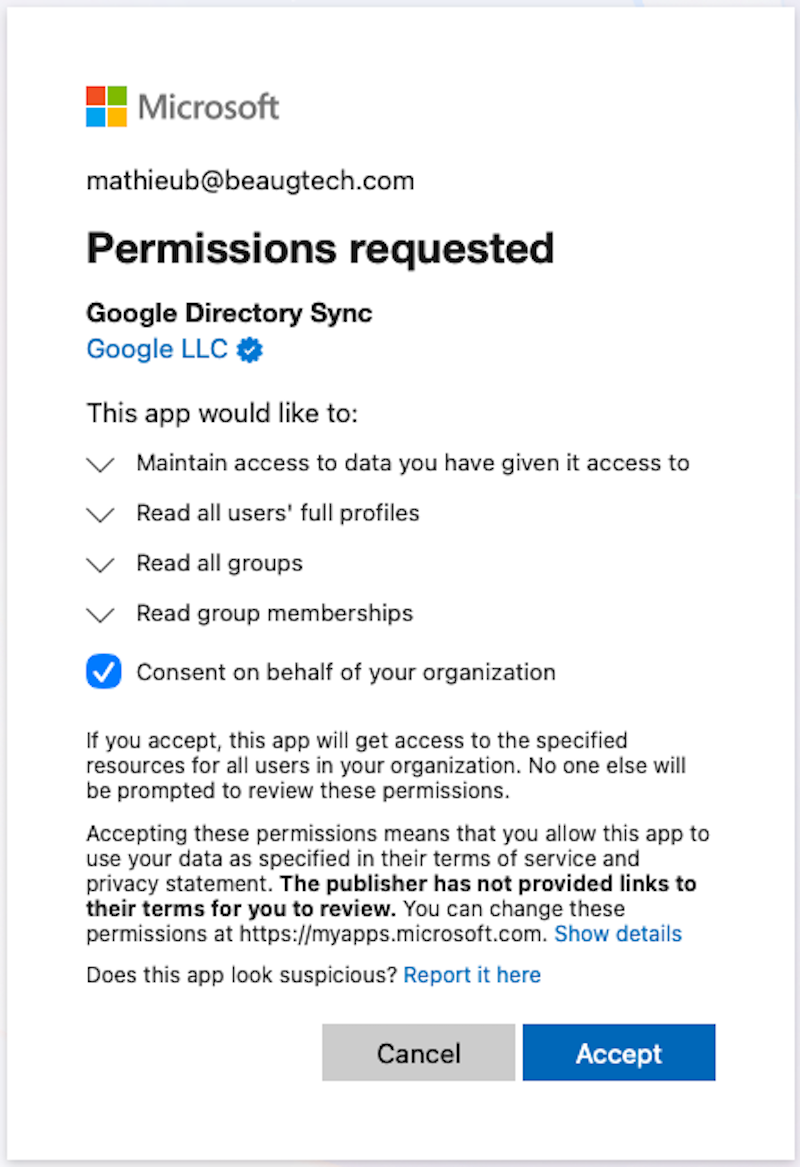
Task: Open the Google LLC publisher link
Action: [x=157, y=349]
